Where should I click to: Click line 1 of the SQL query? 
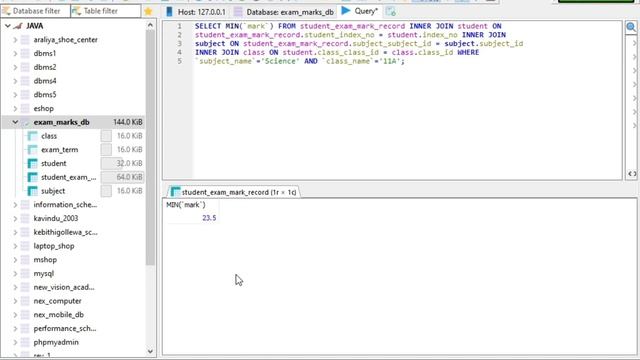[x=348, y=26]
